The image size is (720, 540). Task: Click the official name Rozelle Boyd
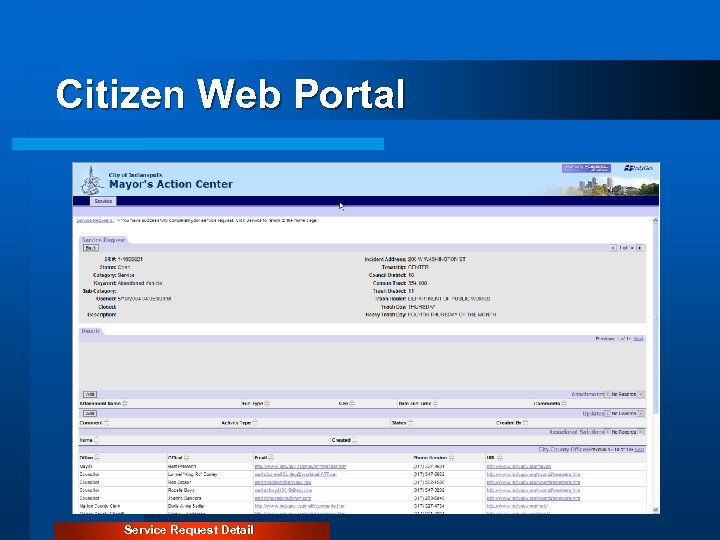182,490
